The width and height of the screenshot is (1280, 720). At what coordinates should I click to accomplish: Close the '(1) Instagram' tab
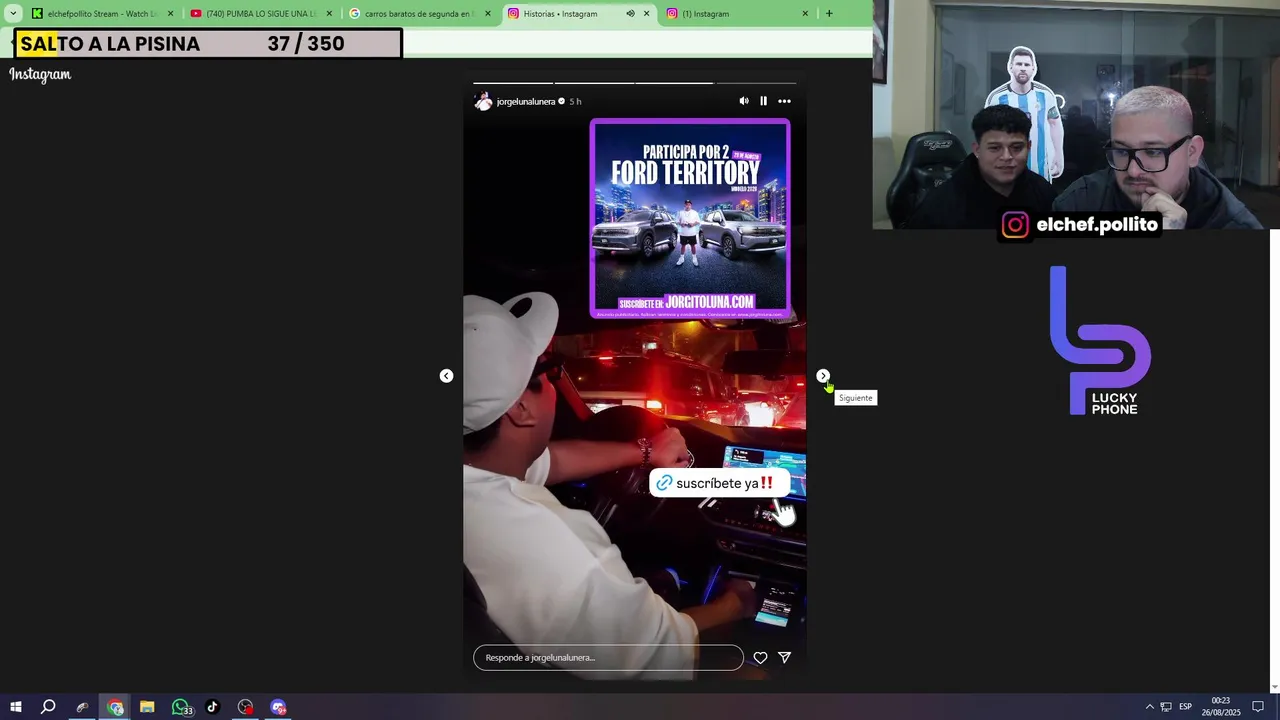805,14
